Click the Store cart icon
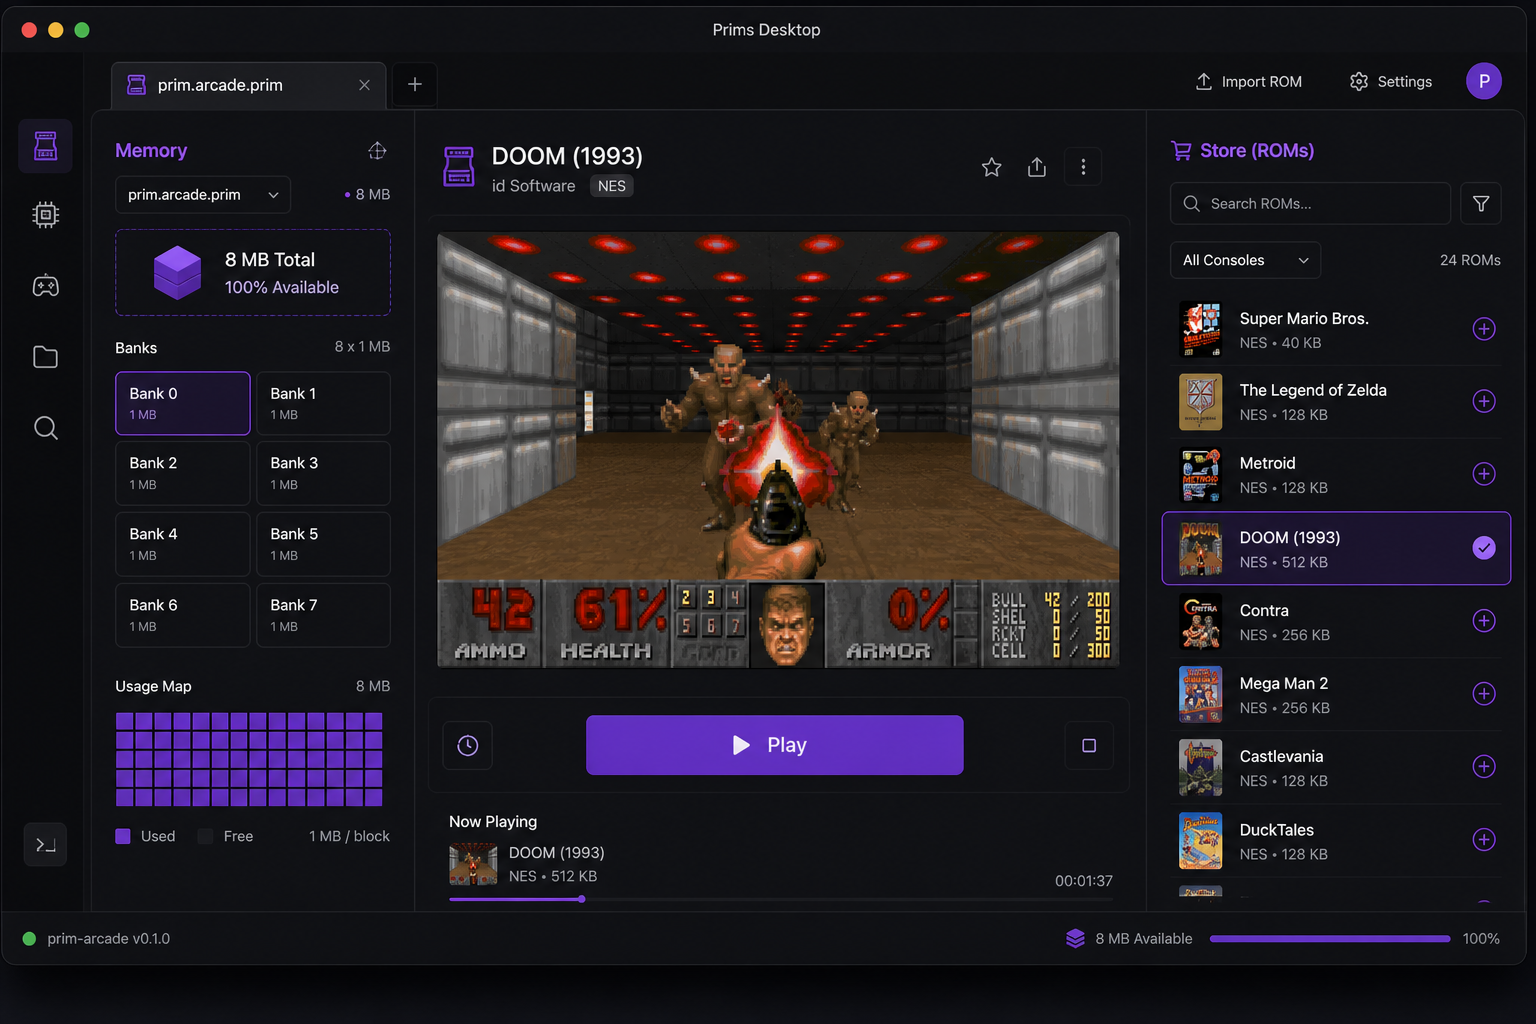 coord(1181,151)
